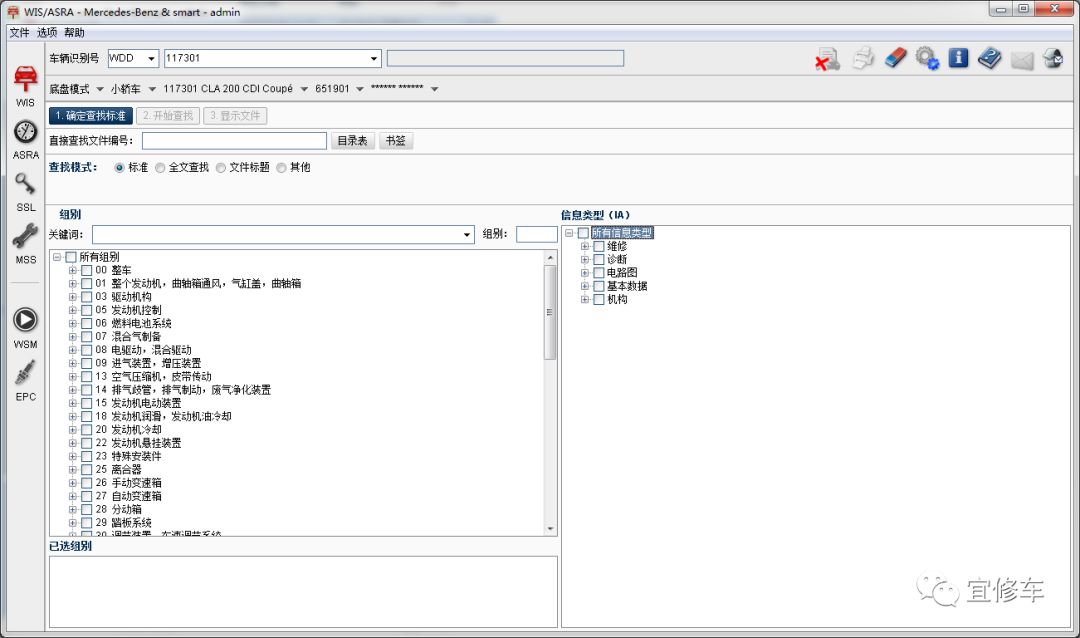The height and width of the screenshot is (638, 1080).
Task: Open the 底盘模式 dropdown arrow
Action: pos(100,89)
